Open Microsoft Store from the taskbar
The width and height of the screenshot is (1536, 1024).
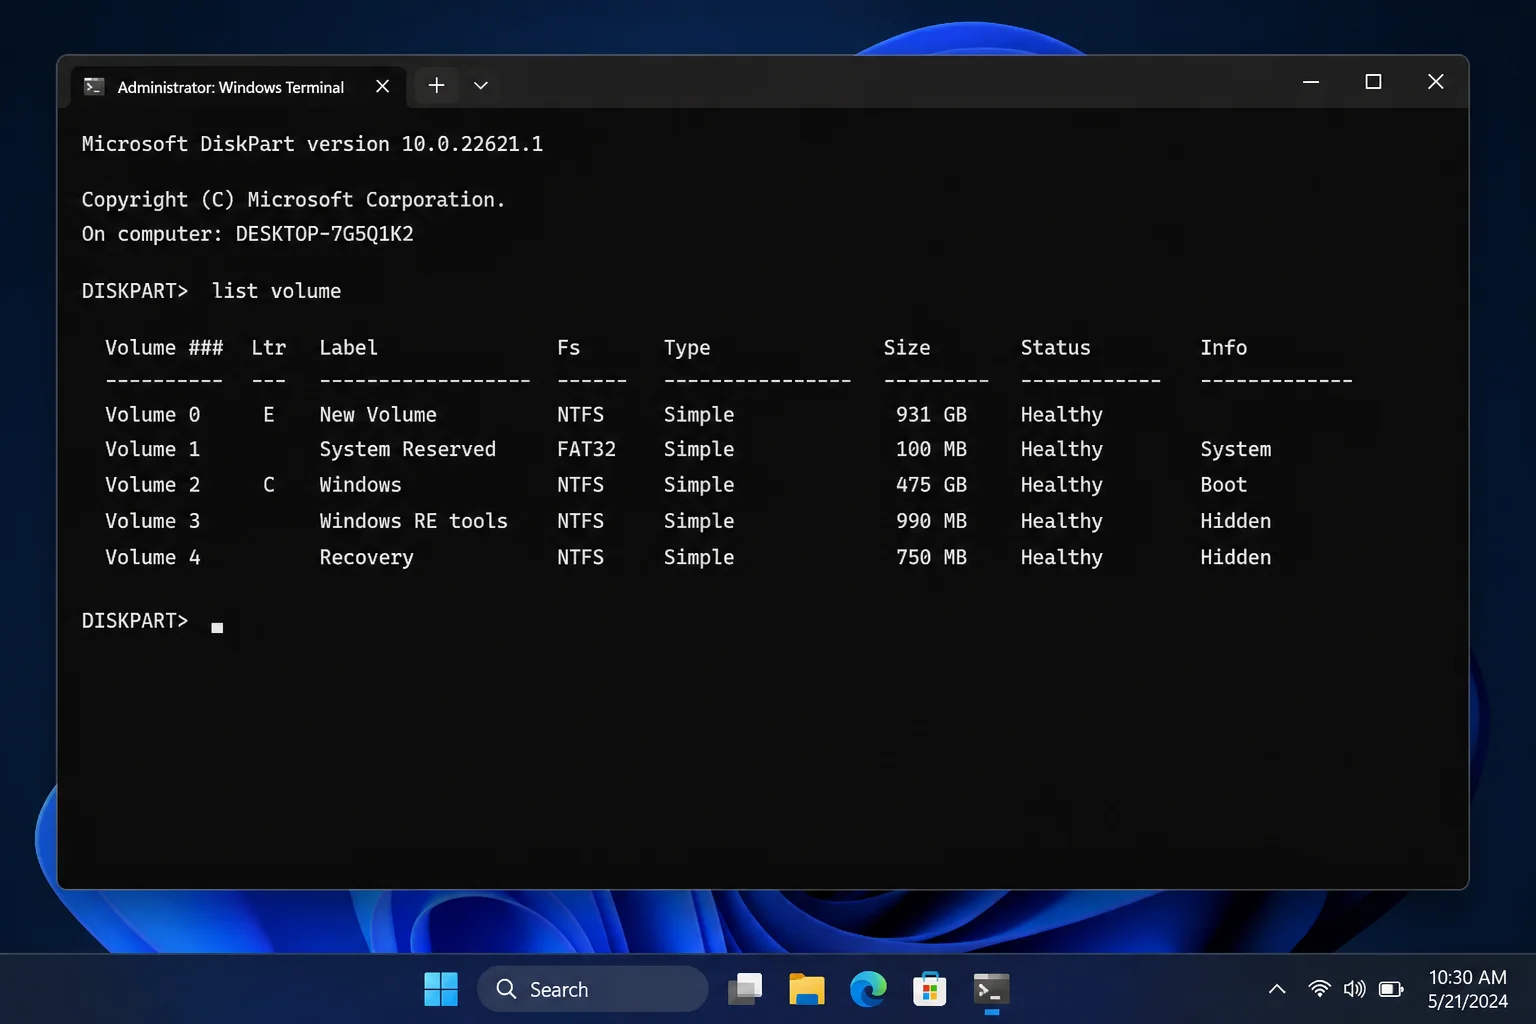pos(930,989)
